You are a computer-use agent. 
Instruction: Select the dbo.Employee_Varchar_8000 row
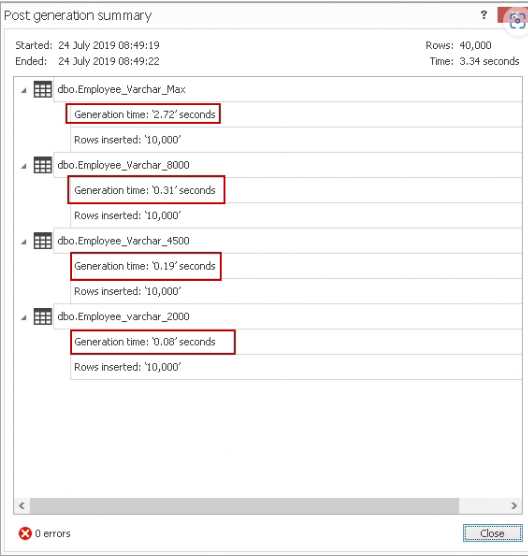coord(288,165)
